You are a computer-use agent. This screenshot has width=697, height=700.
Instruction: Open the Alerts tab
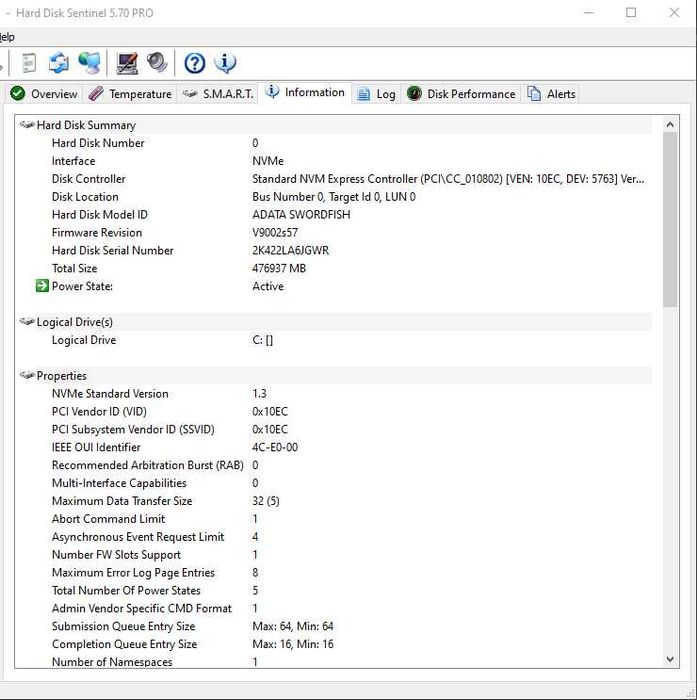[551, 94]
